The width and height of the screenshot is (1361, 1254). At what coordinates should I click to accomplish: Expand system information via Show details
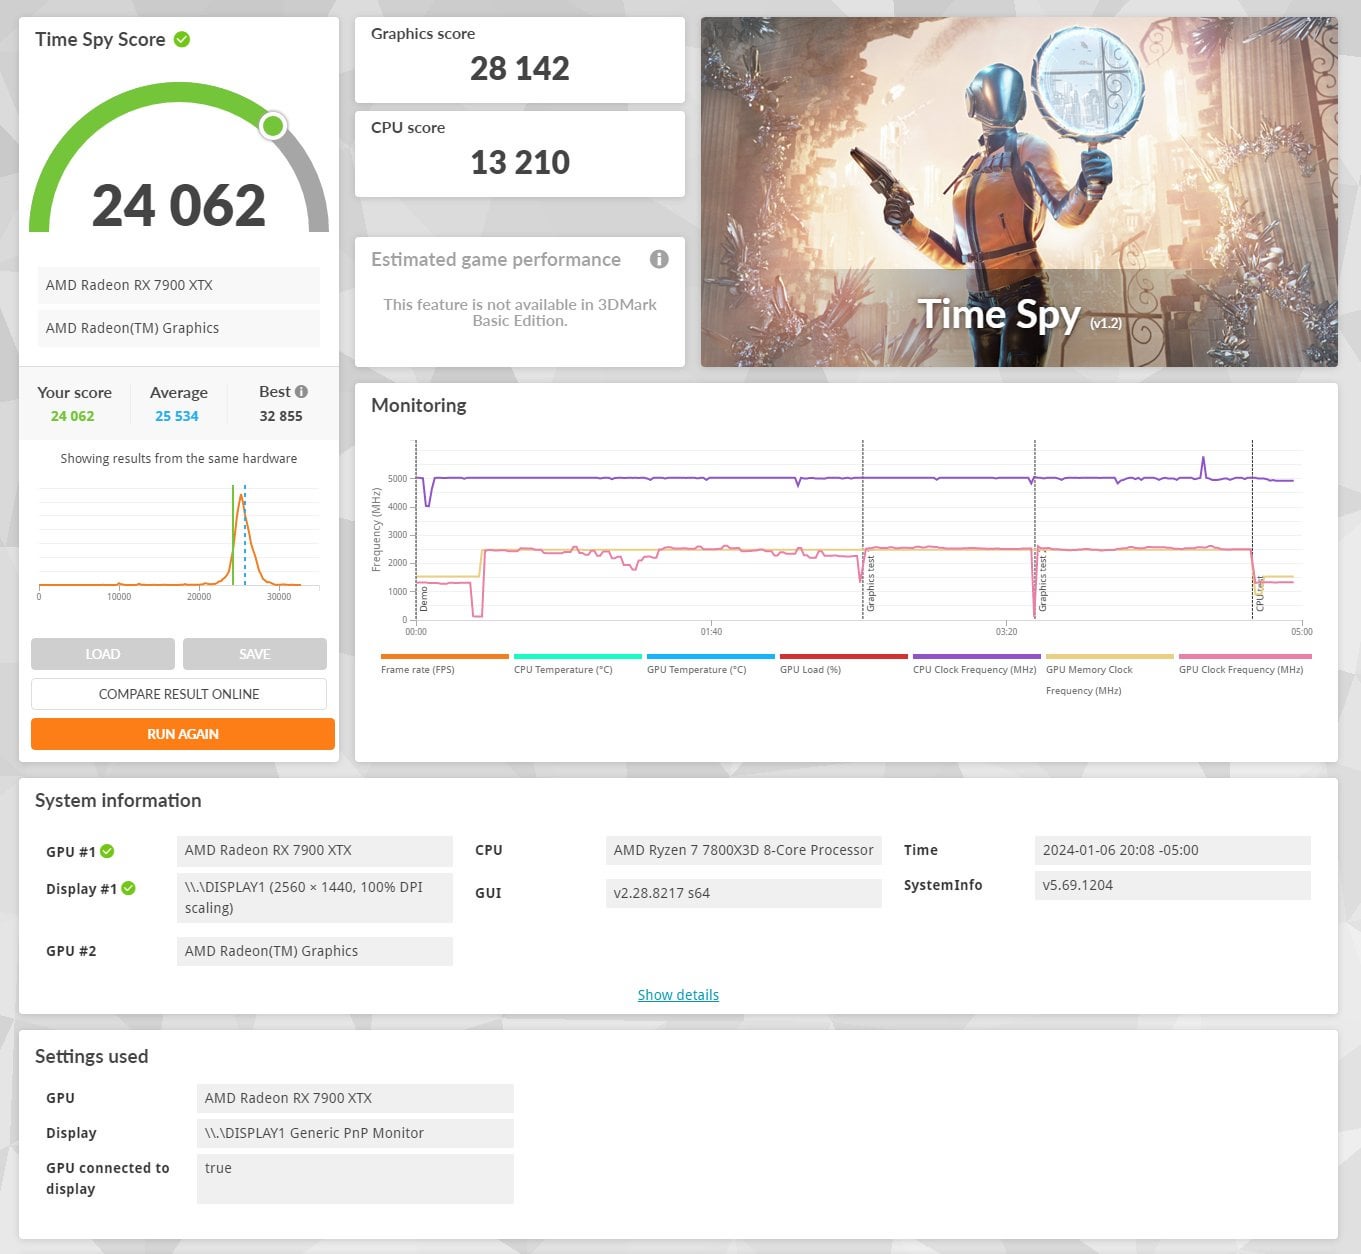(678, 995)
